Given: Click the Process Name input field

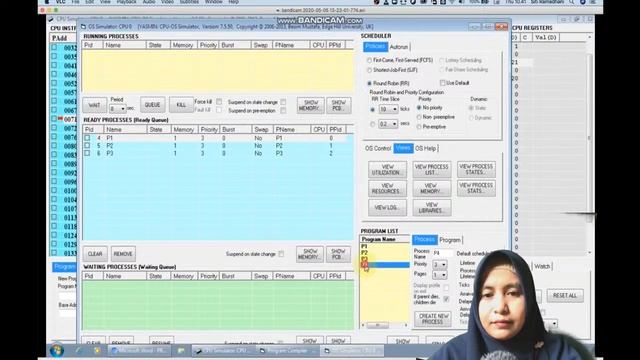Looking at the screenshot, I should pyautogui.click(x=442, y=253).
